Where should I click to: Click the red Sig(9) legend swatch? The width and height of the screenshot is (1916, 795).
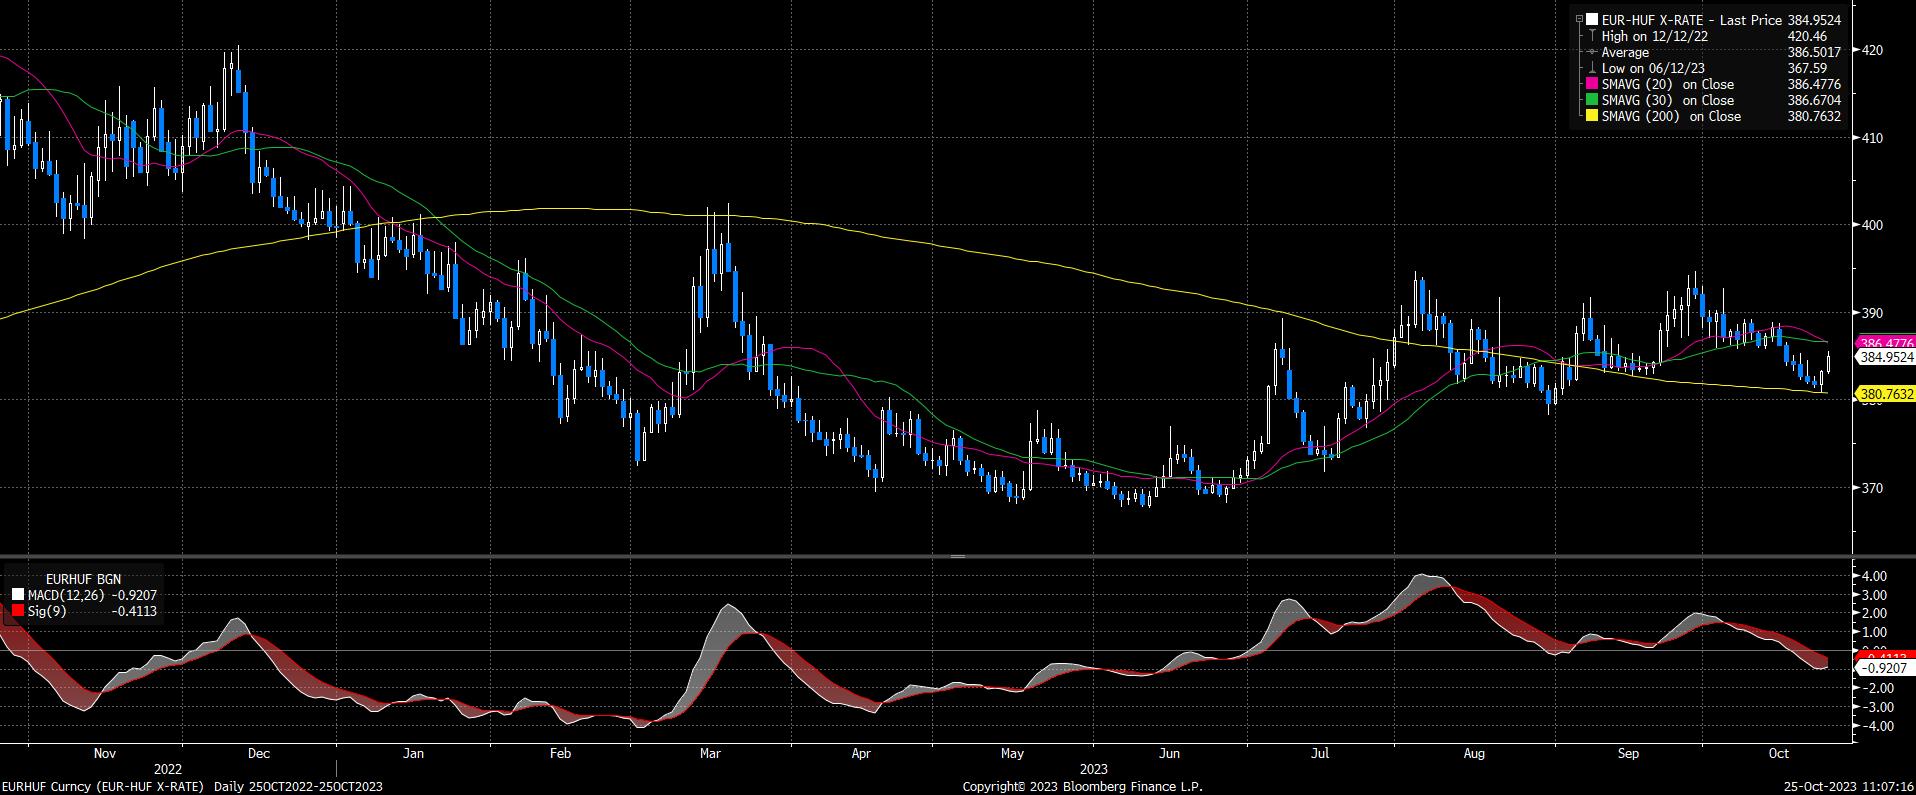pos(17,611)
